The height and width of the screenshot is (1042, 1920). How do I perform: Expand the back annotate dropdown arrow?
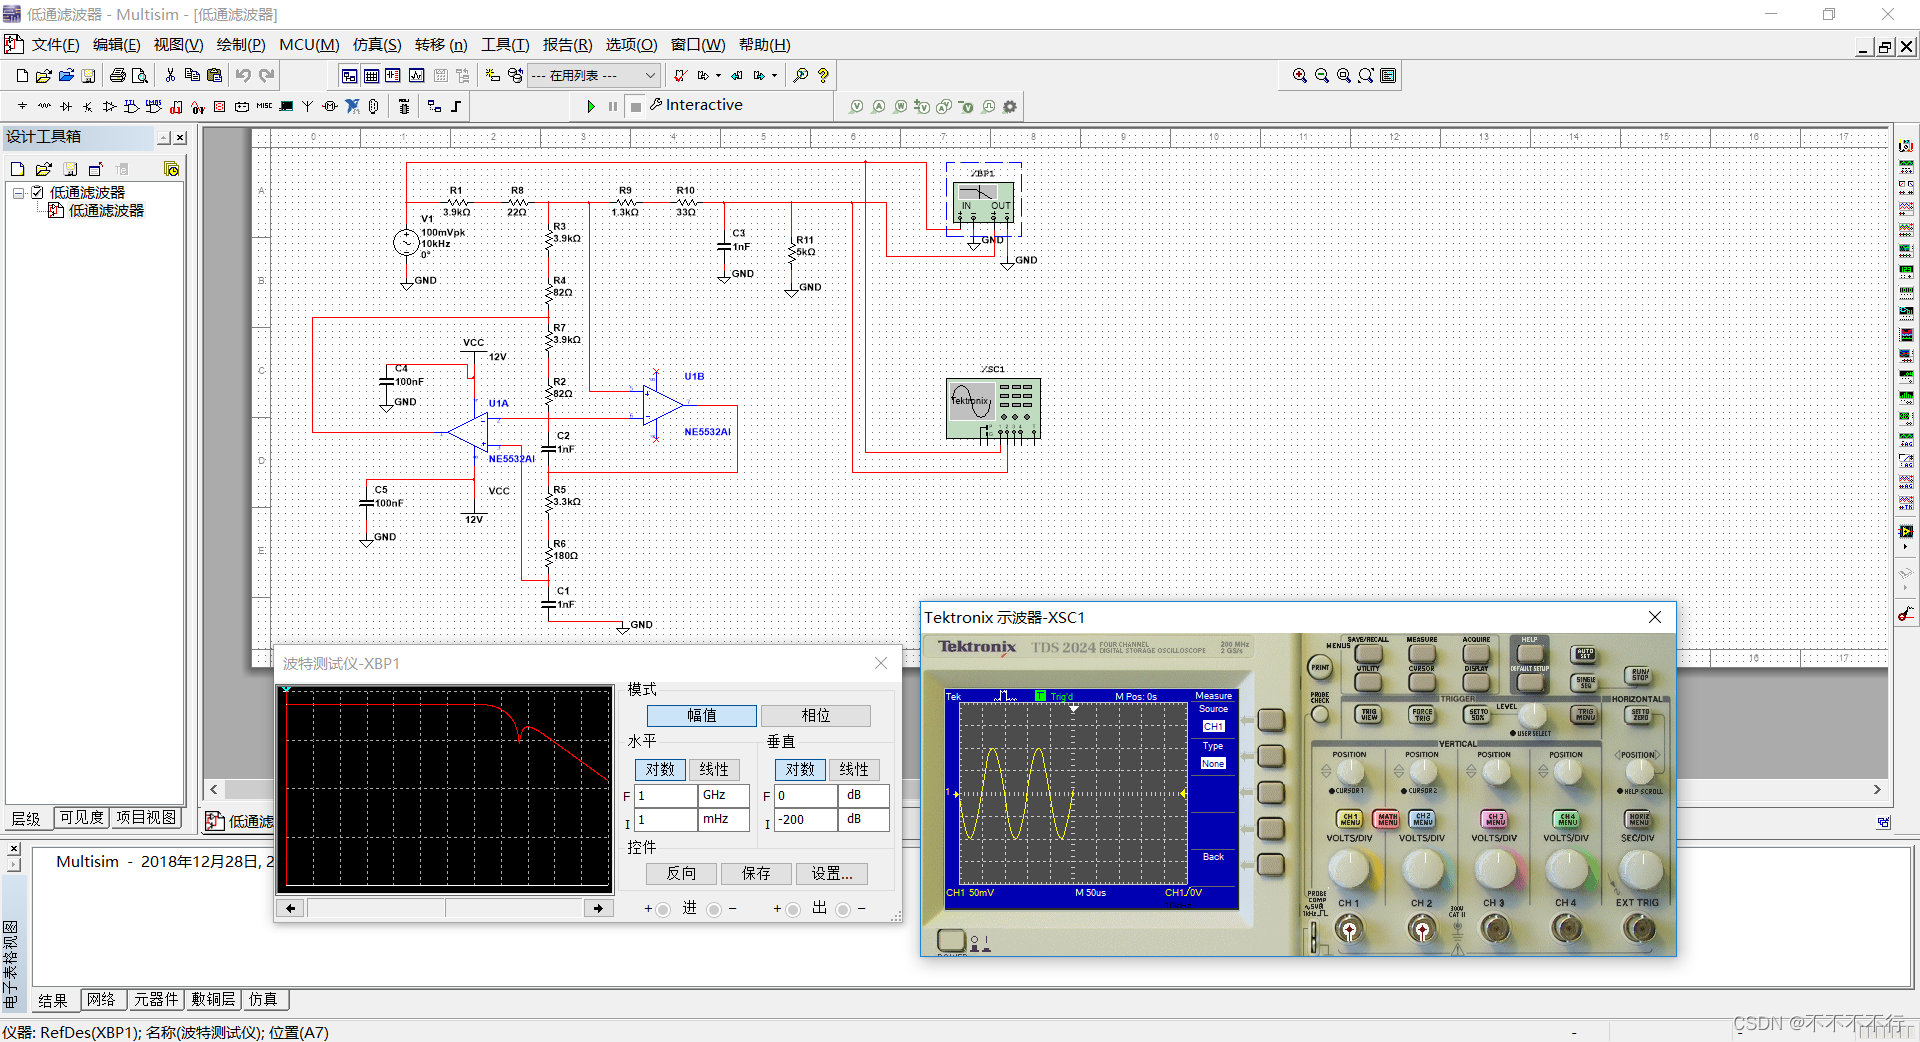pyautogui.click(x=718, y=75)
